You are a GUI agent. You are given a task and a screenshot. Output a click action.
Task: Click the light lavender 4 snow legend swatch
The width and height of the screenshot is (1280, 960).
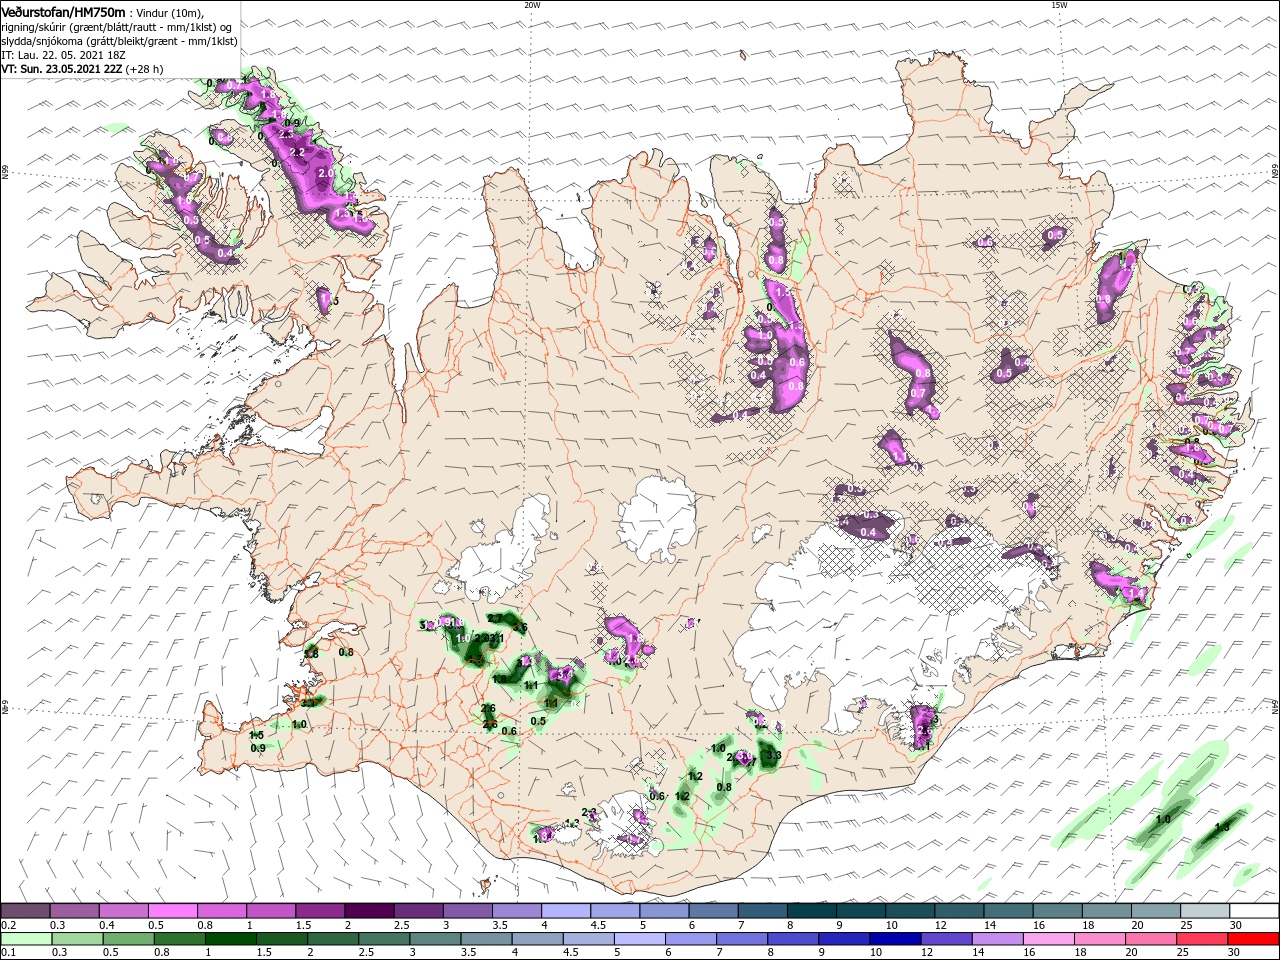pyautogui.click(x=566, y=911)
